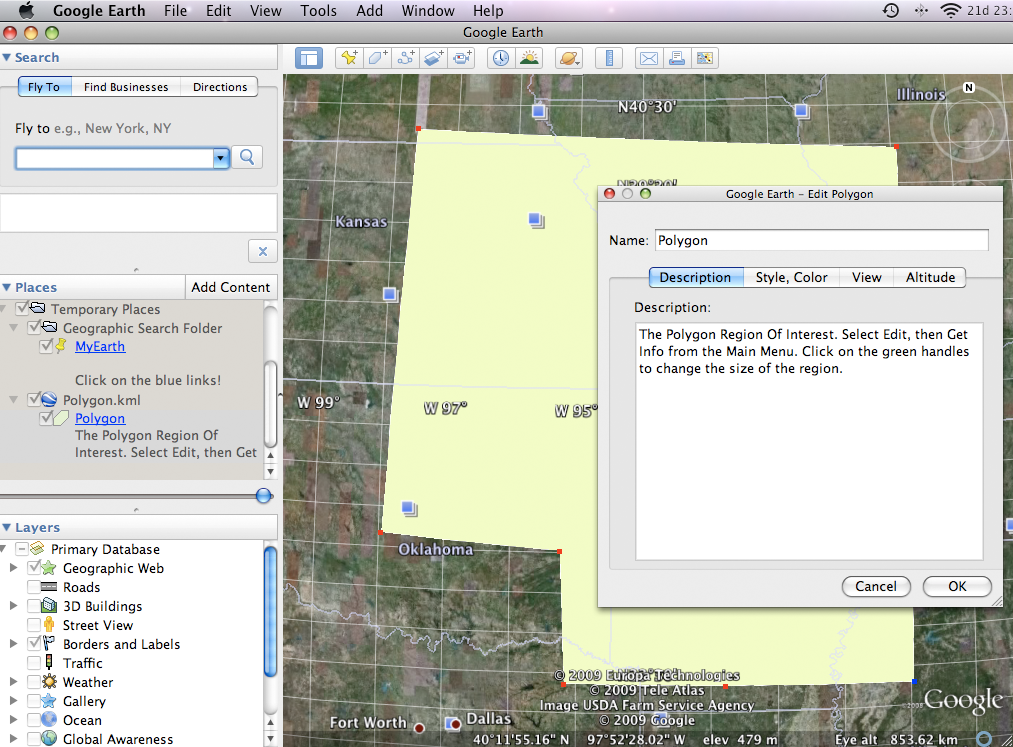Select the Add Polygon toolbar icon
The image size is (1013, 747).
[377, 58]
